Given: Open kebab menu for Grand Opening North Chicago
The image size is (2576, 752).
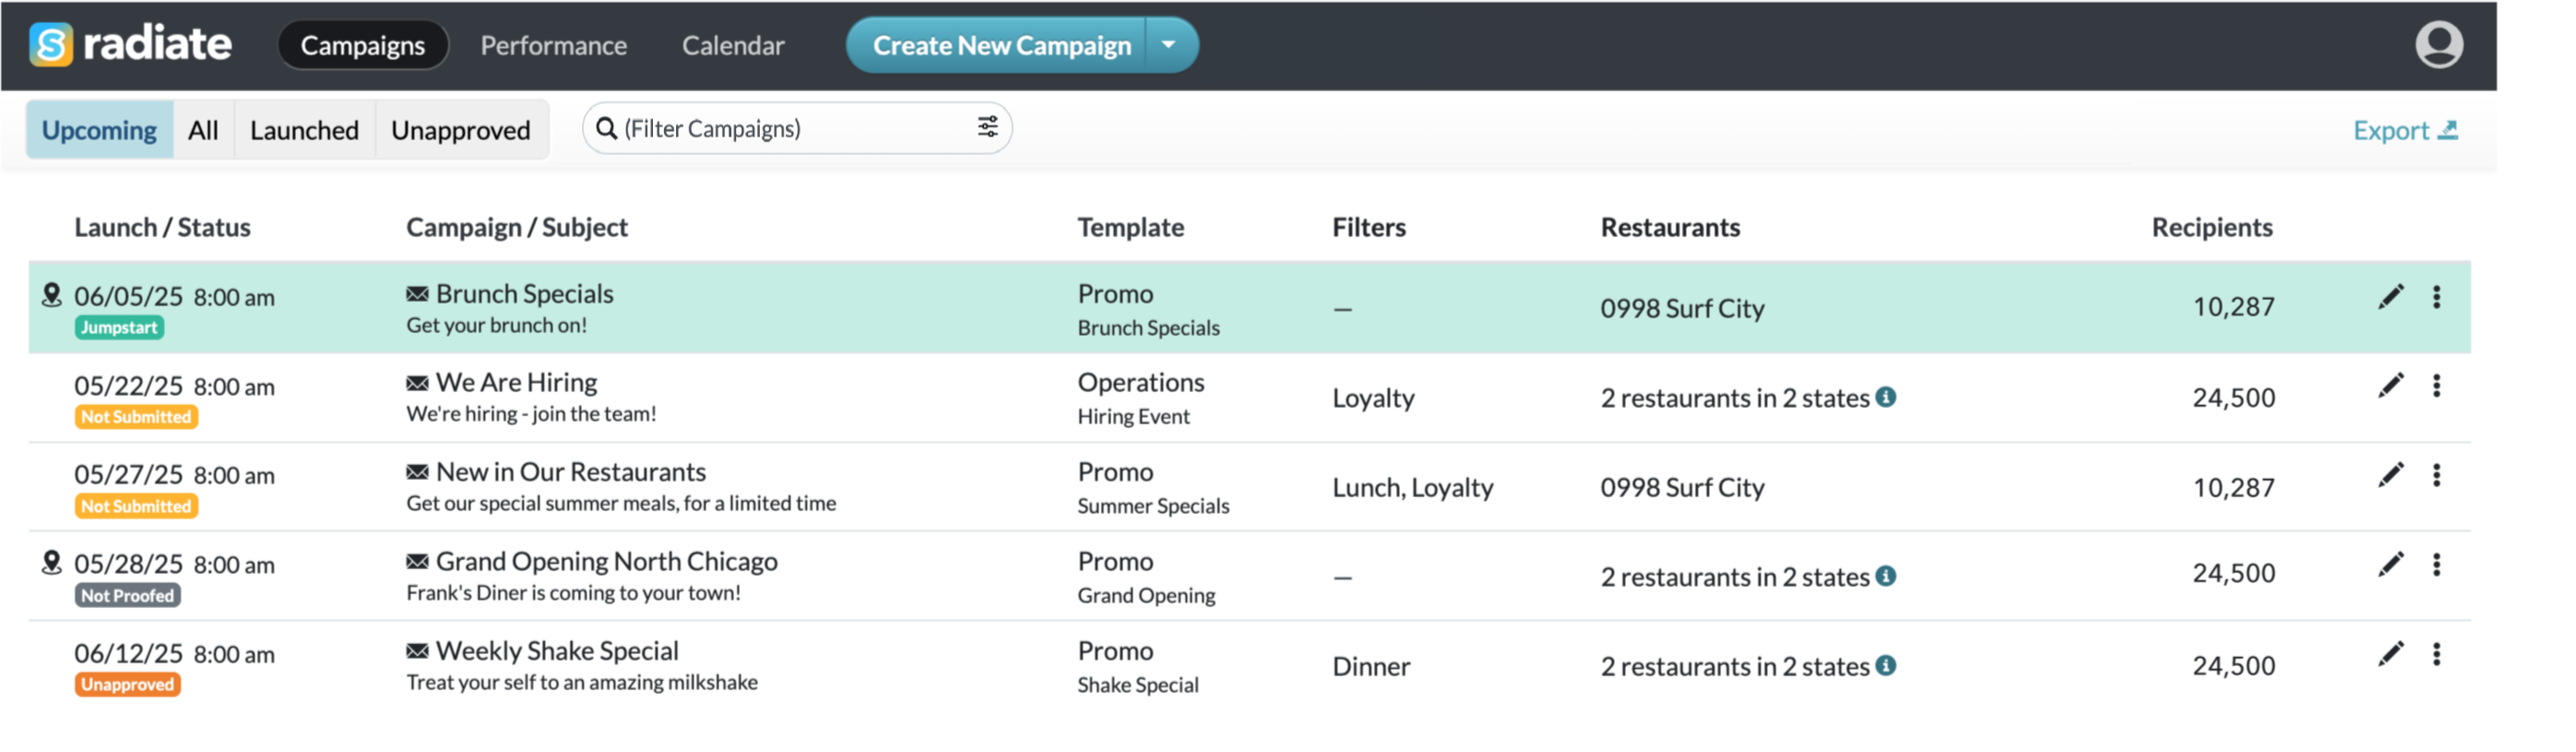Looking at the screenshot, I should pyautogui.click(x=2436, y=565).
